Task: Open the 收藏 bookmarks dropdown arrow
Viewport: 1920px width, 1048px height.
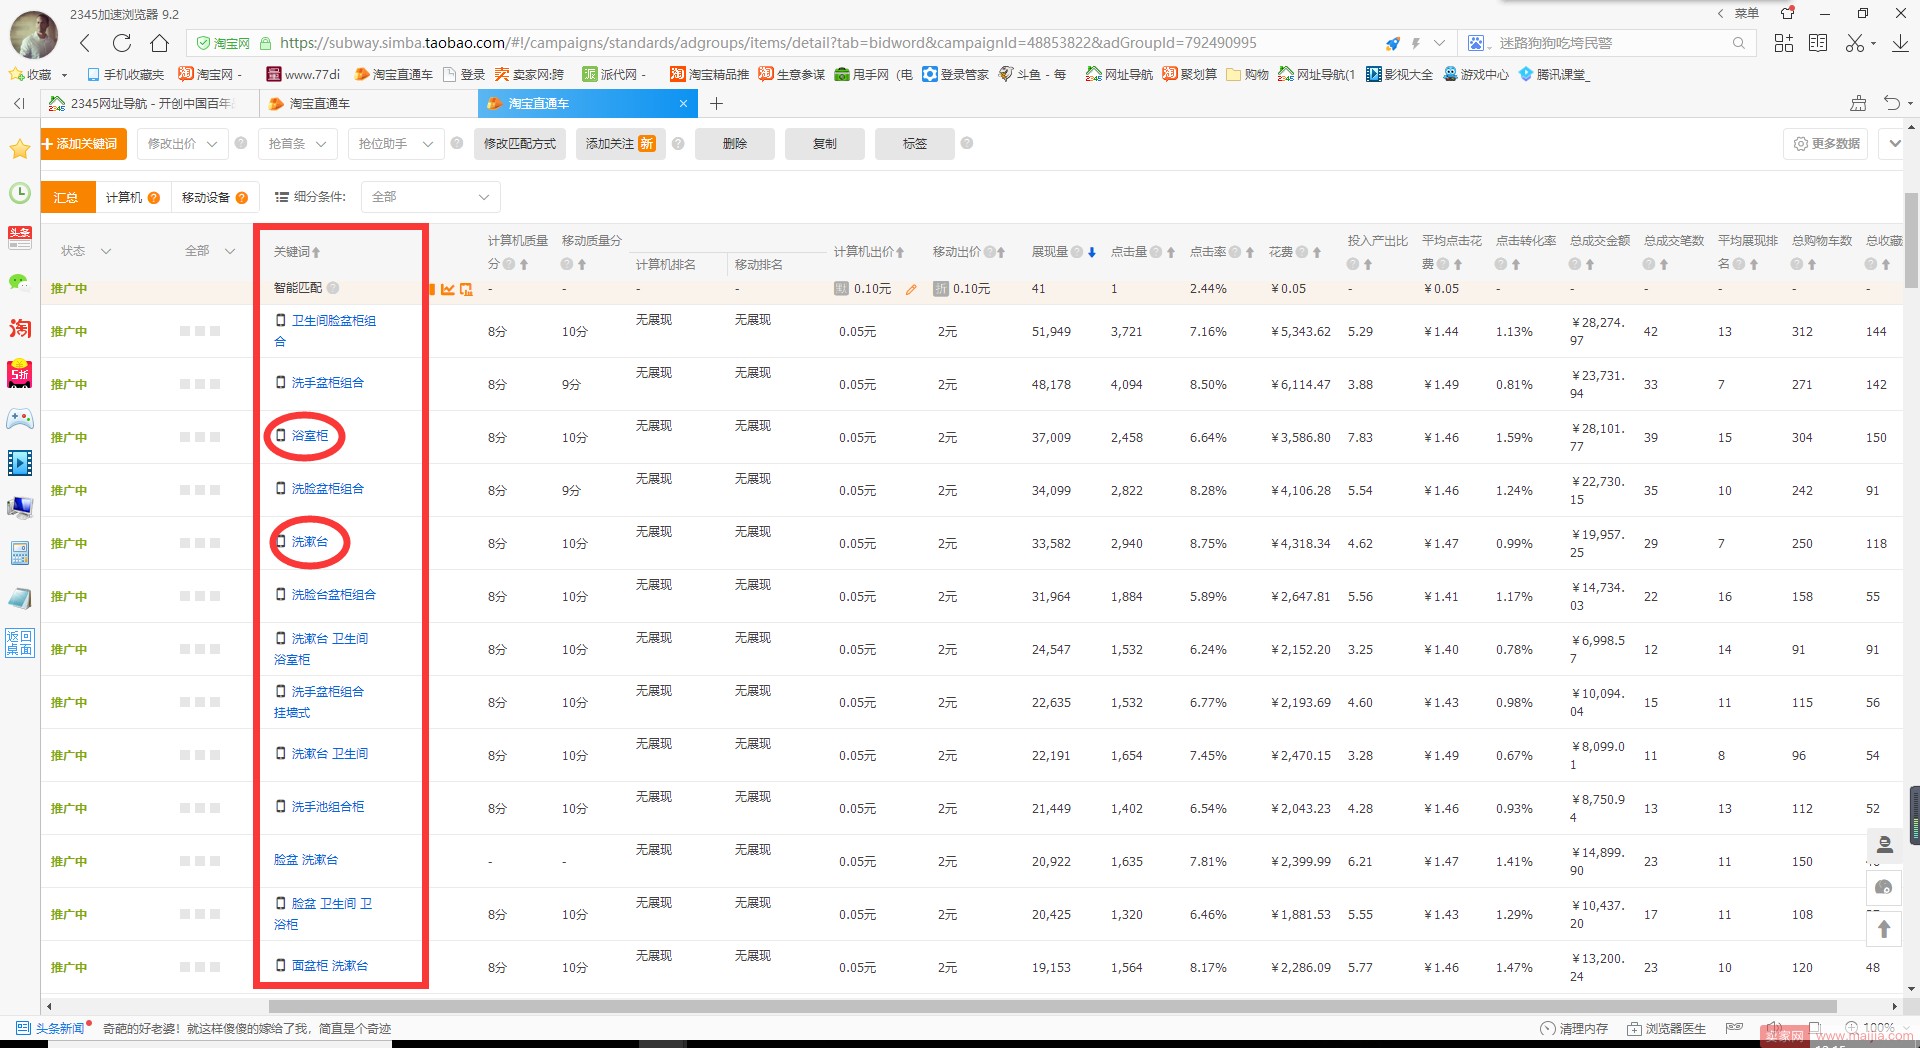Action: [x=64, y=75]
